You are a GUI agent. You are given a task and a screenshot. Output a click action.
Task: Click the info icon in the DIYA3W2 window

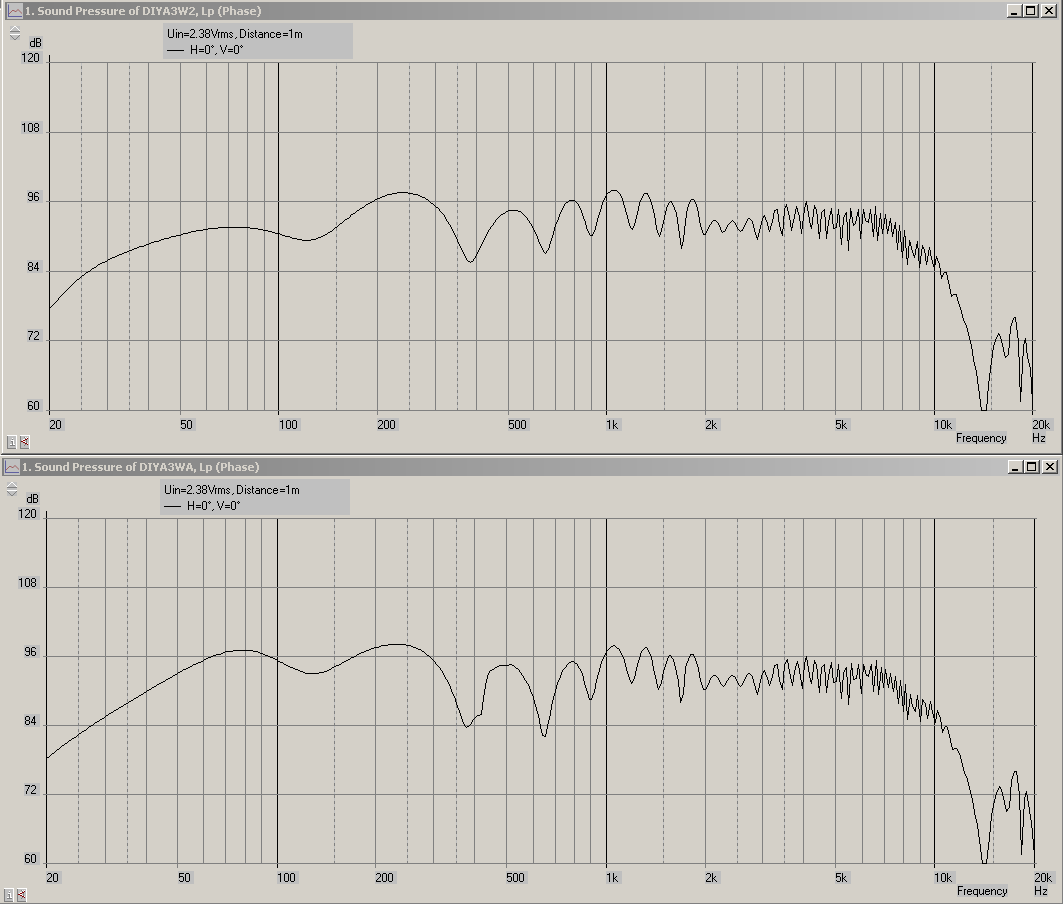tap(12, 442)
